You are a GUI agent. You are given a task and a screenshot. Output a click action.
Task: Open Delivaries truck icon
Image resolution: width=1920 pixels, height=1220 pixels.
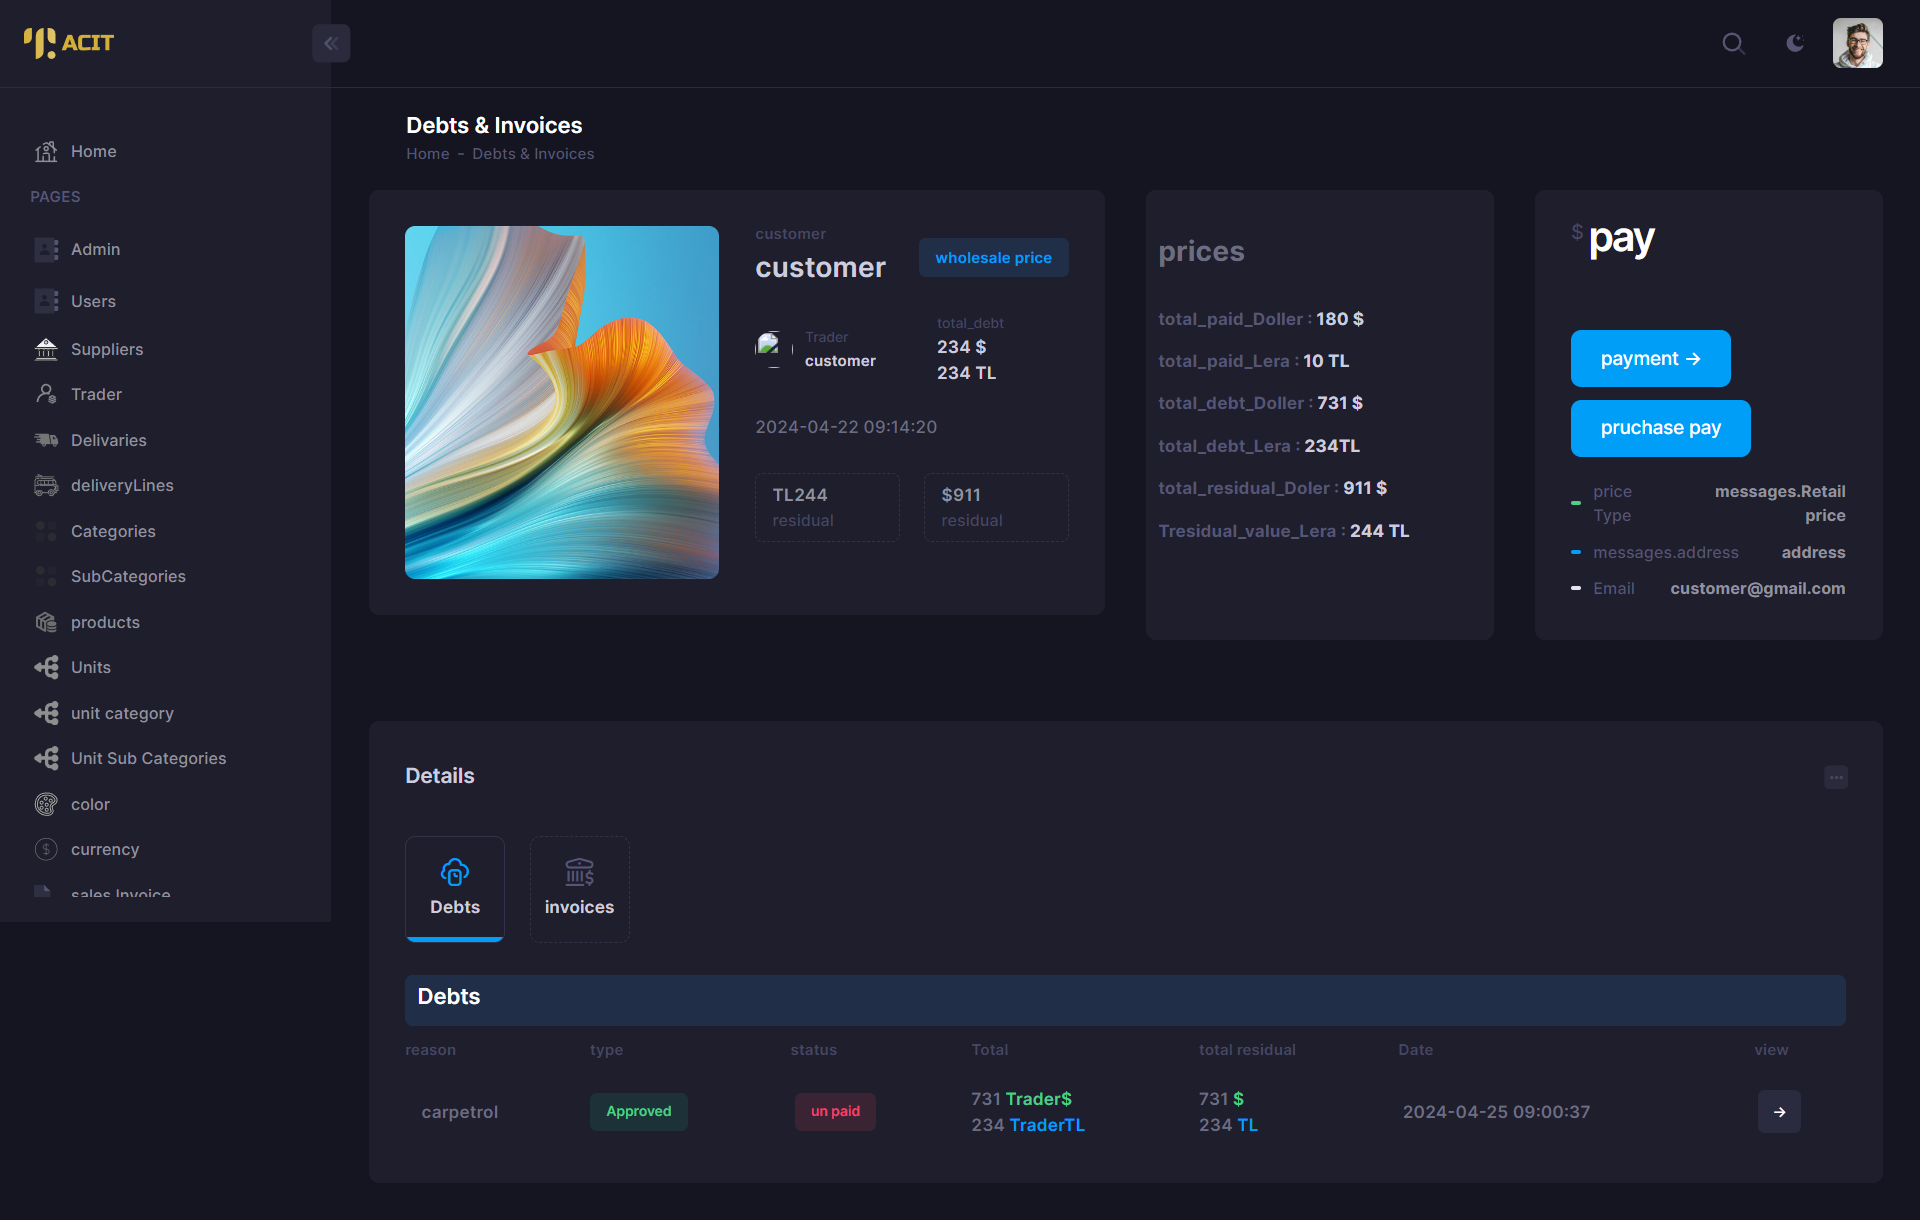[46, 440]
